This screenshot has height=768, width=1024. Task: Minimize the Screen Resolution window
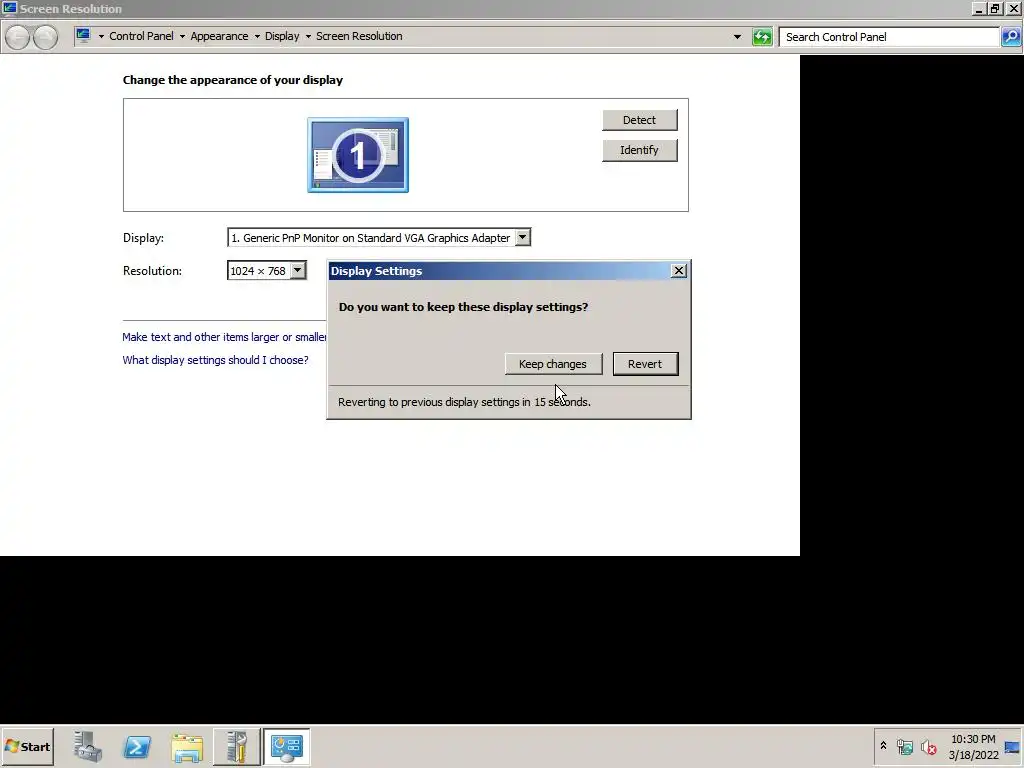point(978,8)
